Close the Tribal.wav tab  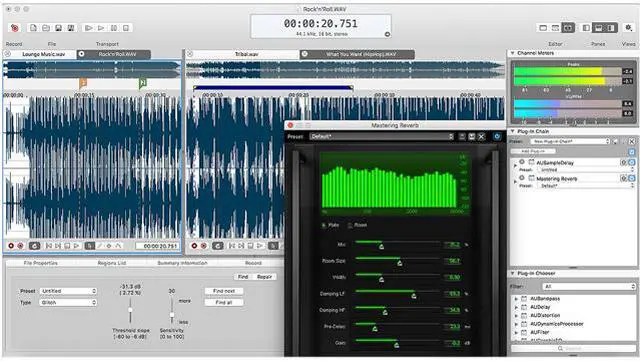tap(190, 54)
